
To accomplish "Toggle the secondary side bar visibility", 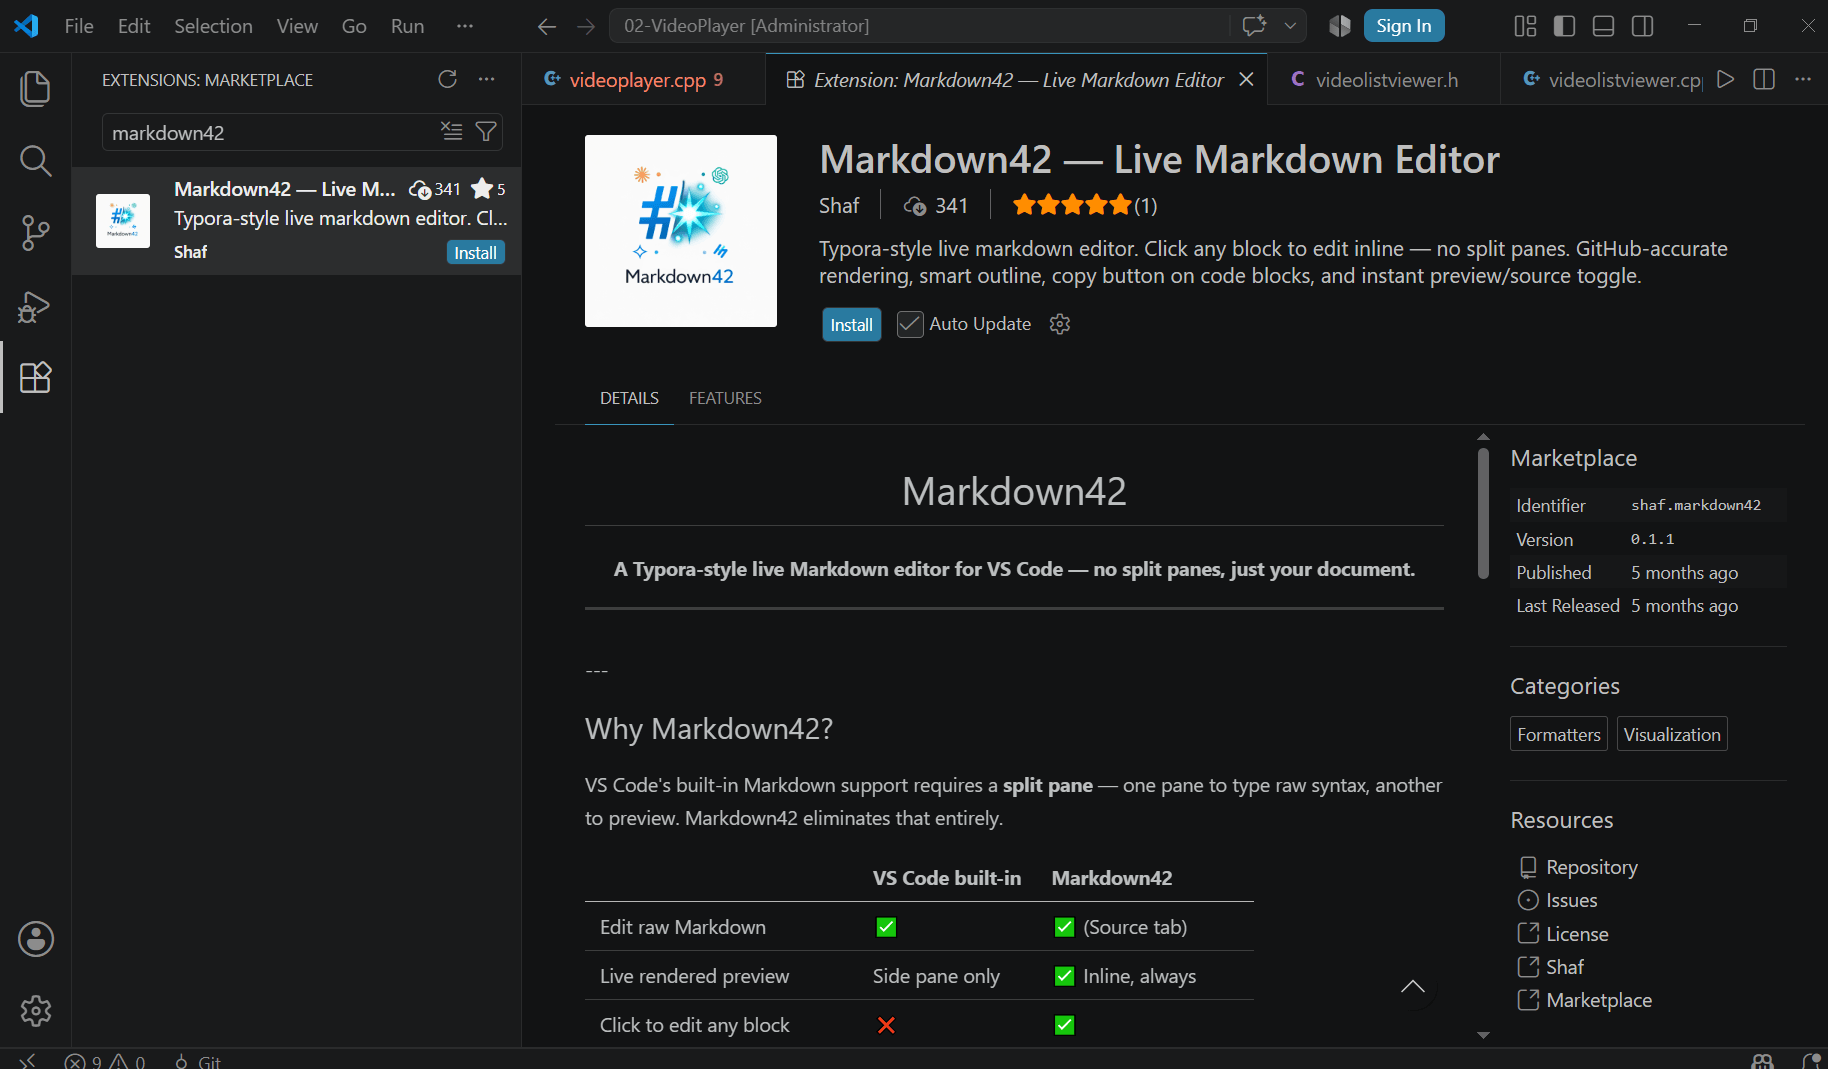I will point(1642,26).
